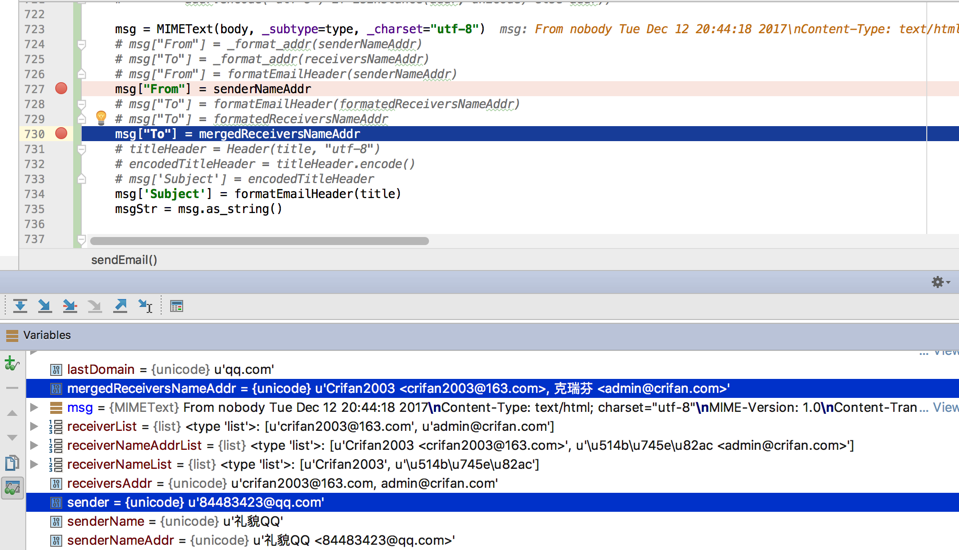Add a new watch with the plus-glasses icon
The width and height of the screenshot is (959, 550).
pyautogui.click(x=12, y=363)
